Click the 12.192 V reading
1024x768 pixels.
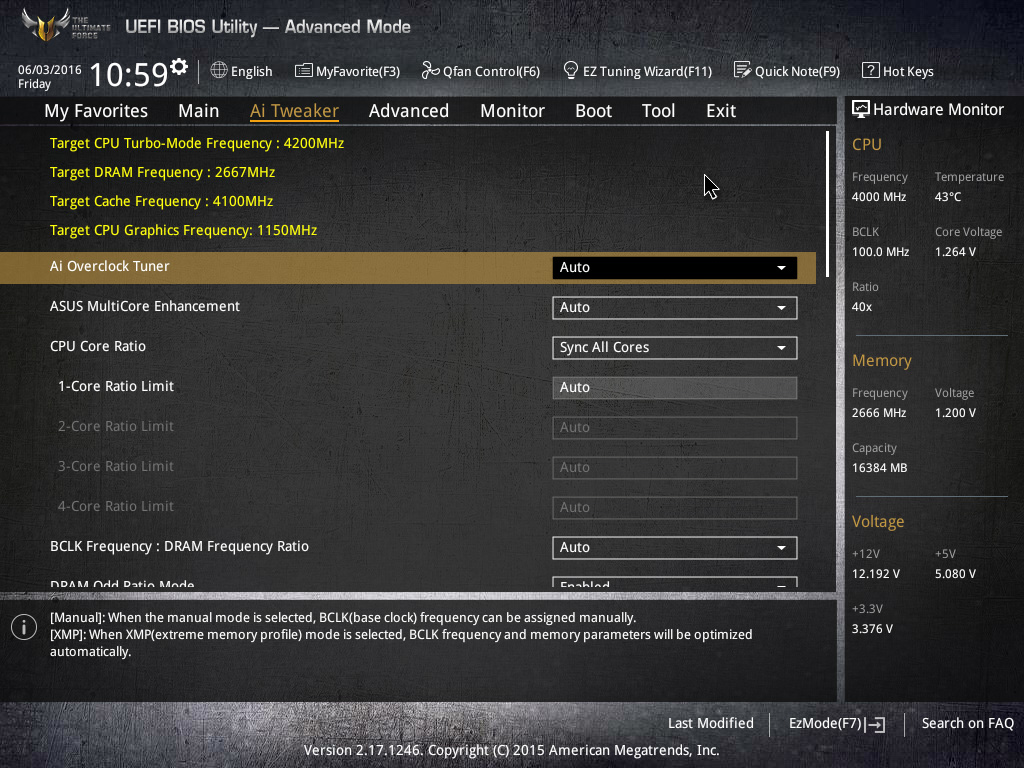[x=876, y=573]
